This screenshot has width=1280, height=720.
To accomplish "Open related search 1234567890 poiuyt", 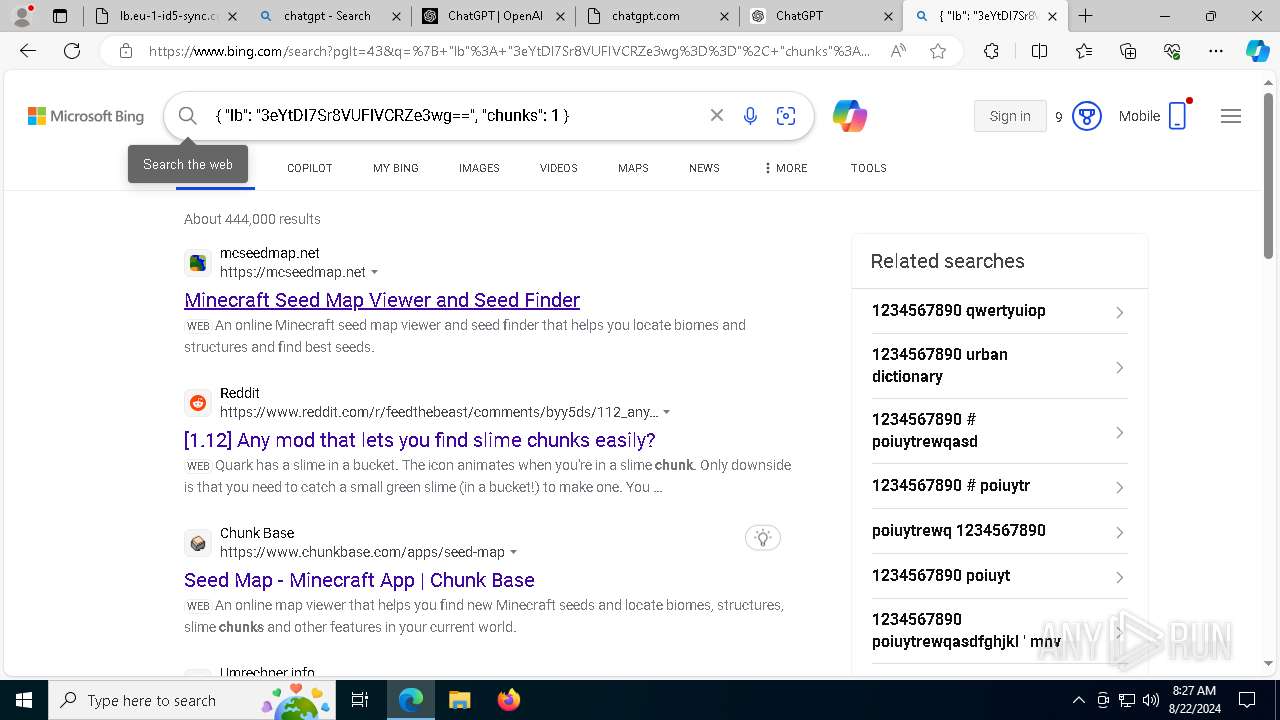I will 999,576.
